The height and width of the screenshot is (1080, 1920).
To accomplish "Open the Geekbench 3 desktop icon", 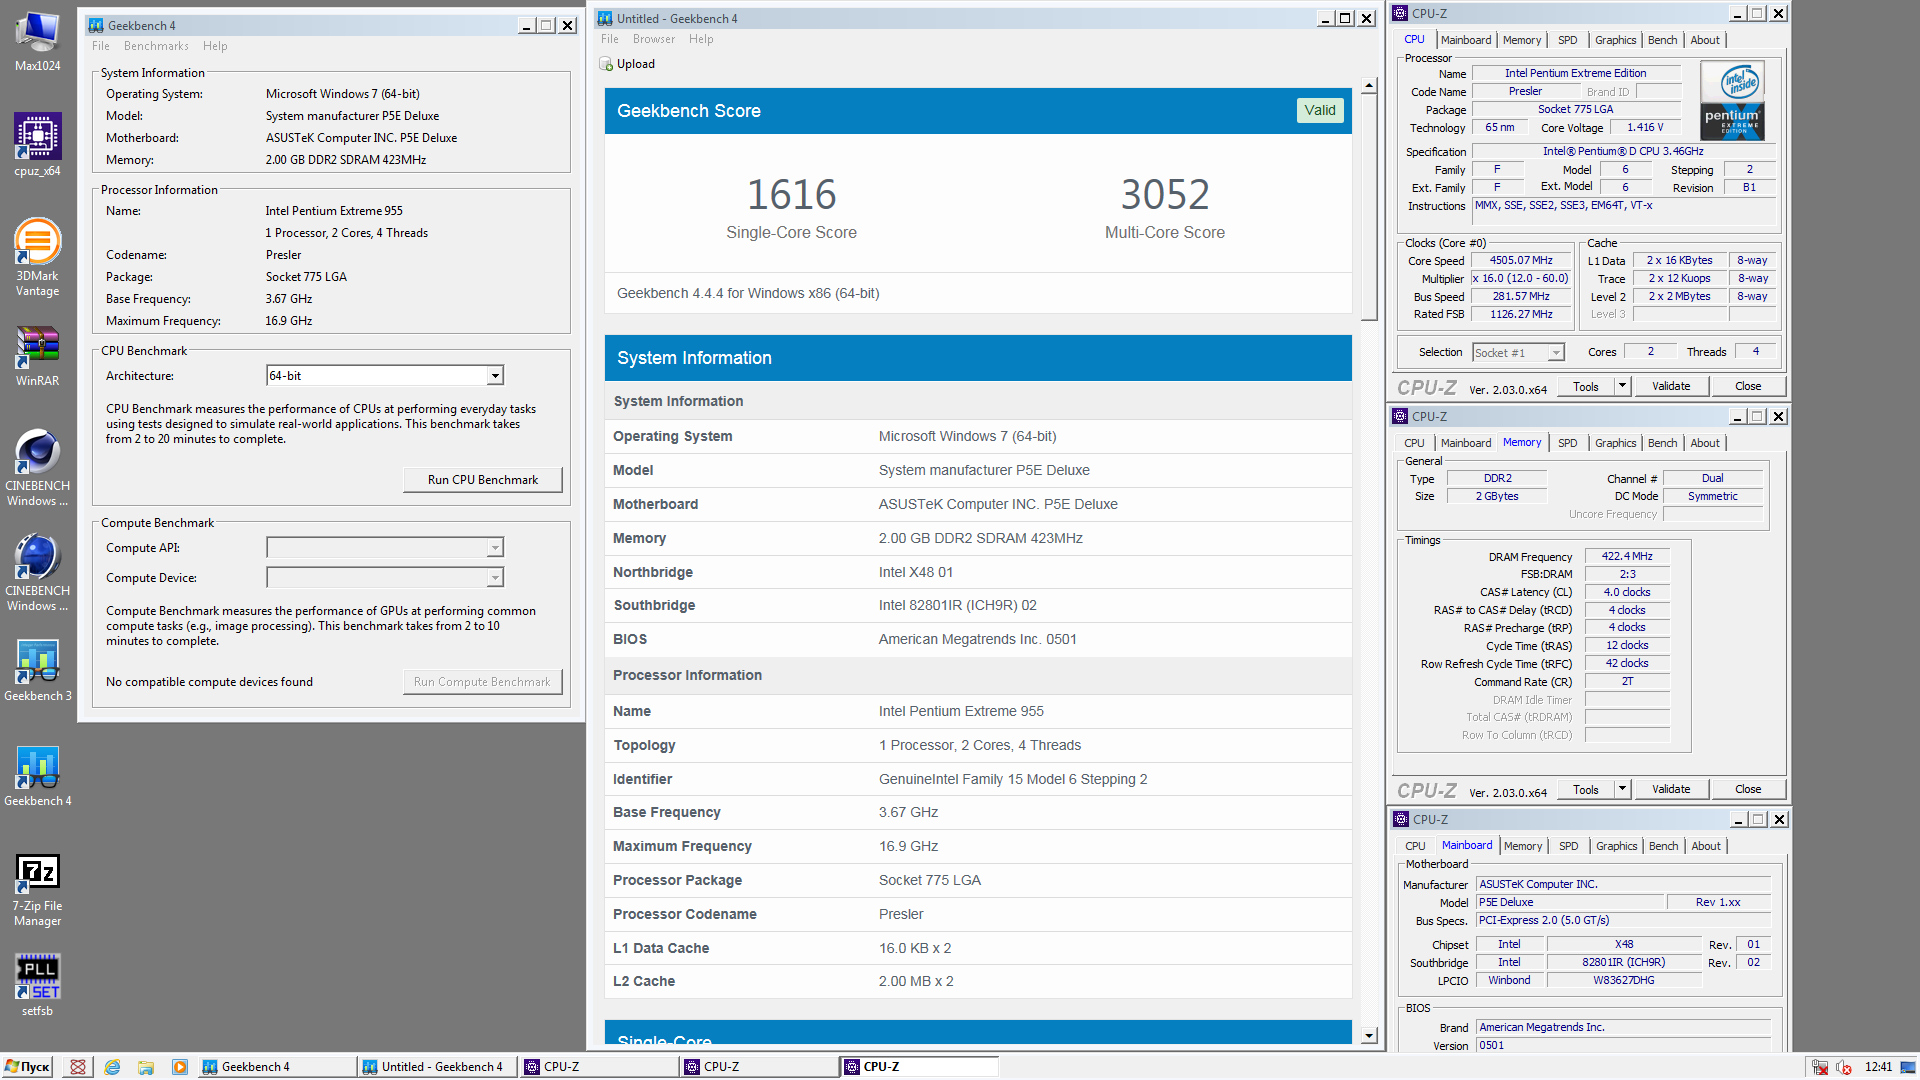I will [37, 670].
